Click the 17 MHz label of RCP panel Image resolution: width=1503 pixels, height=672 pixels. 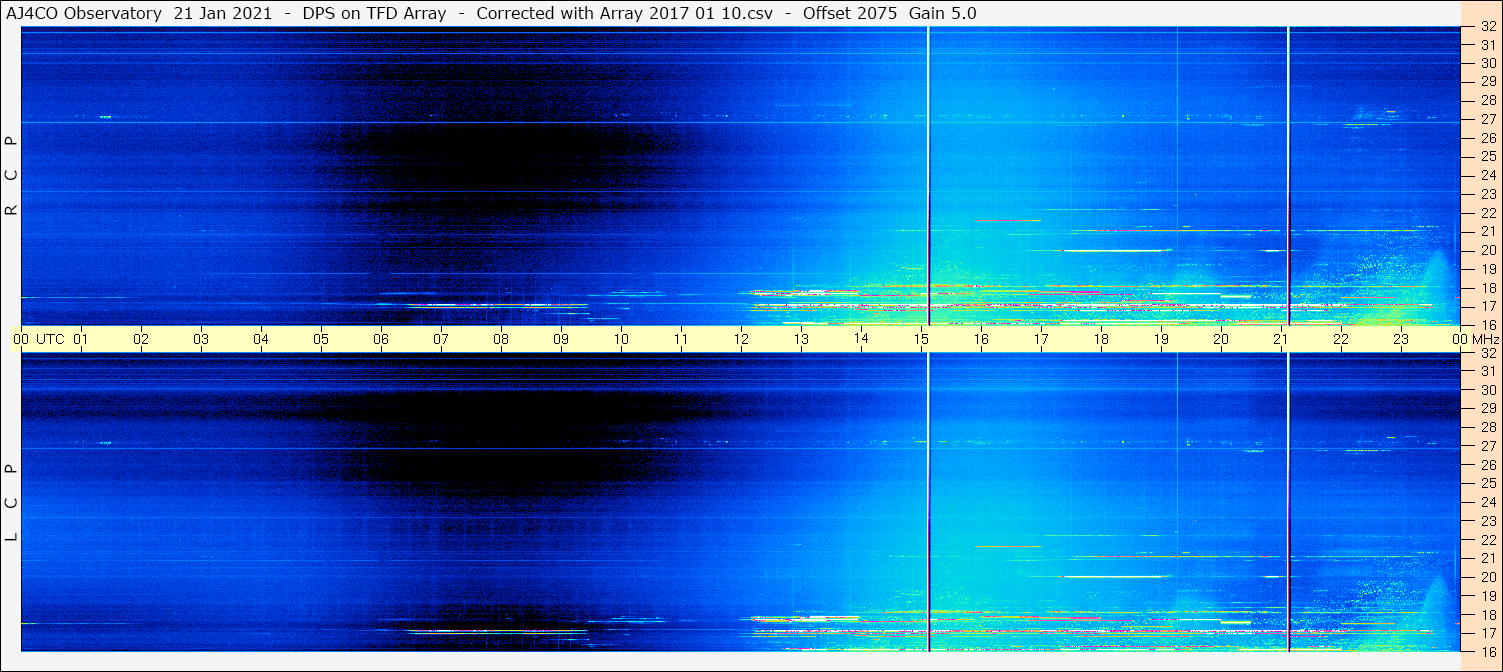(x=1488, y=306)
